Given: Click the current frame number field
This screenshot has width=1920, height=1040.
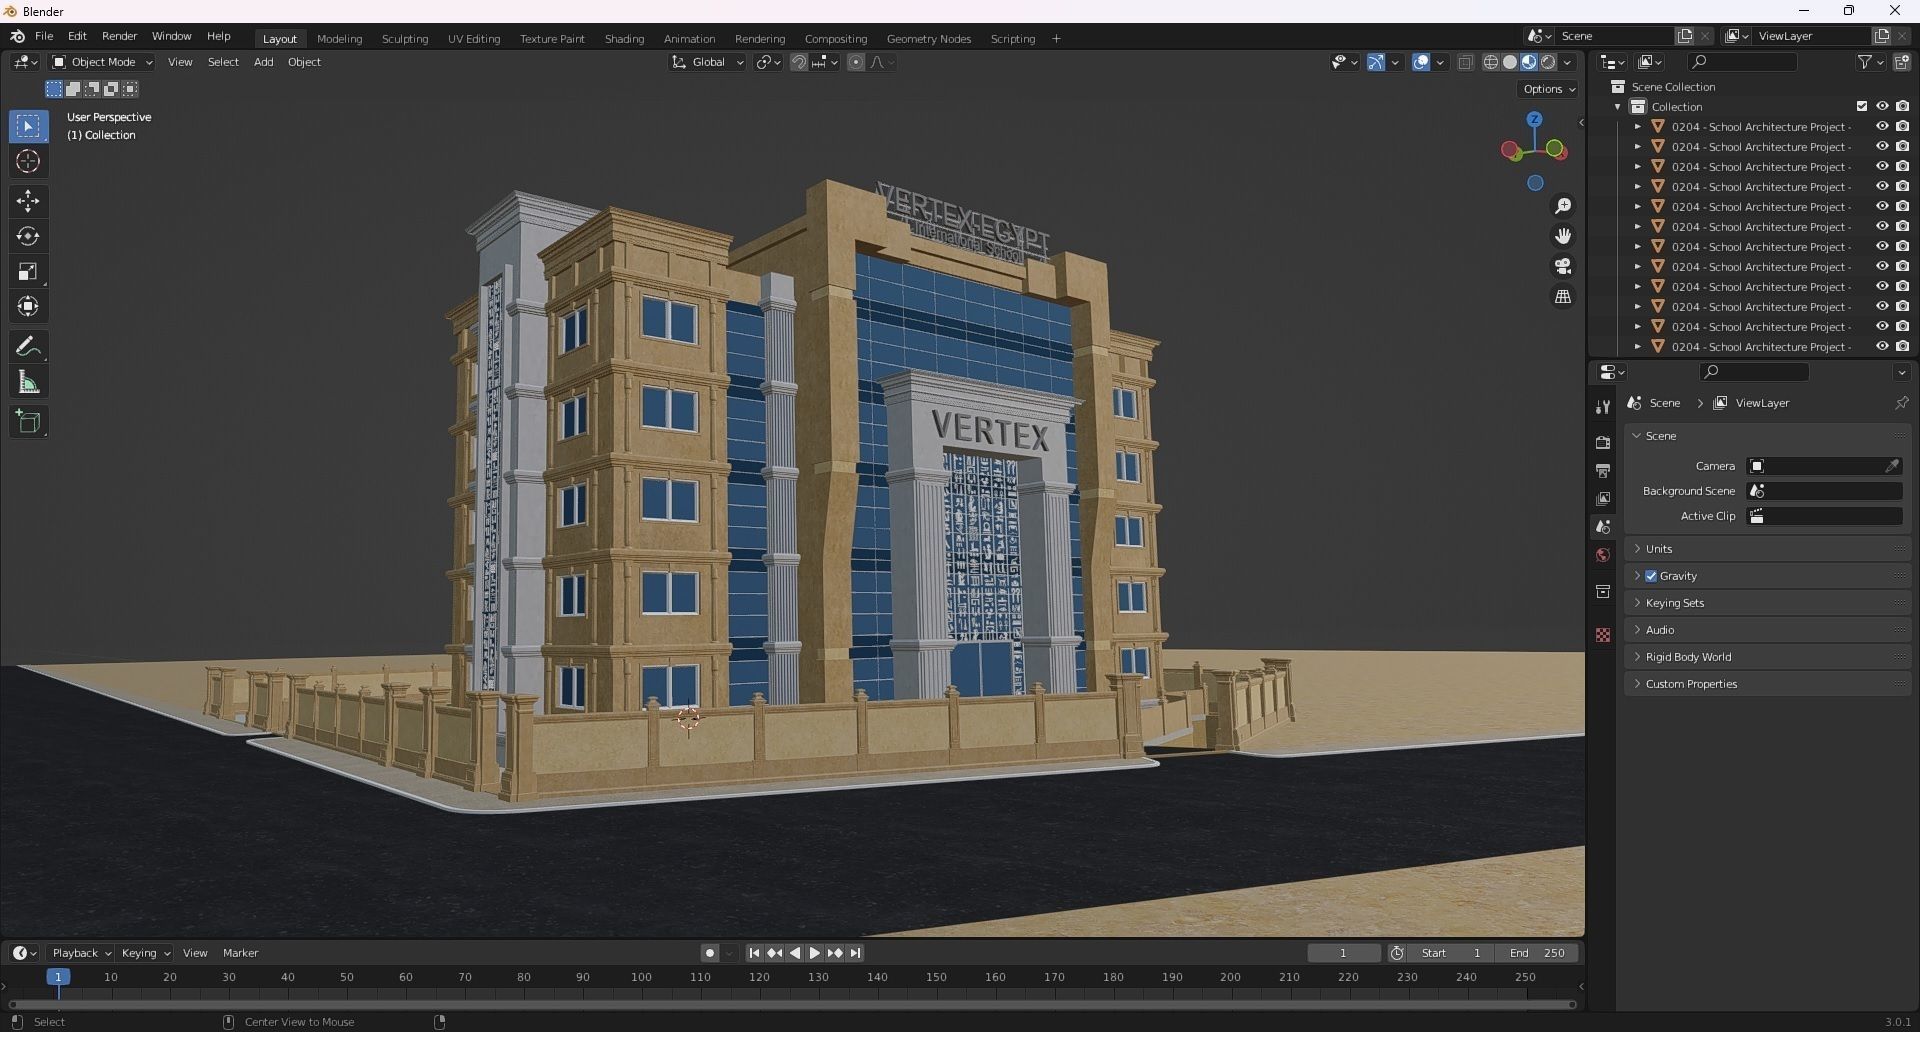Looking at the screenshot, I should point(1343,953).
